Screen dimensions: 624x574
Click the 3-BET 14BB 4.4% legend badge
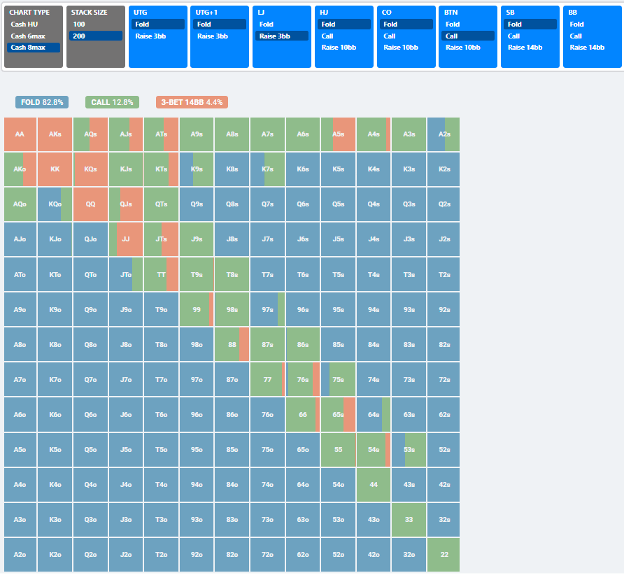tap(192, 102)
